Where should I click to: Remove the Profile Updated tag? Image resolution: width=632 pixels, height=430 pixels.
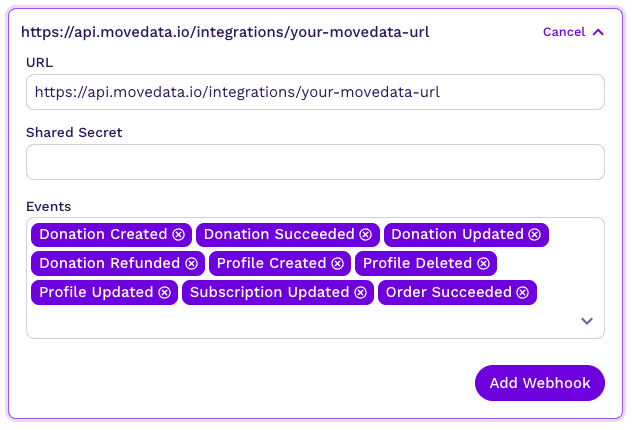pos(164,292)
